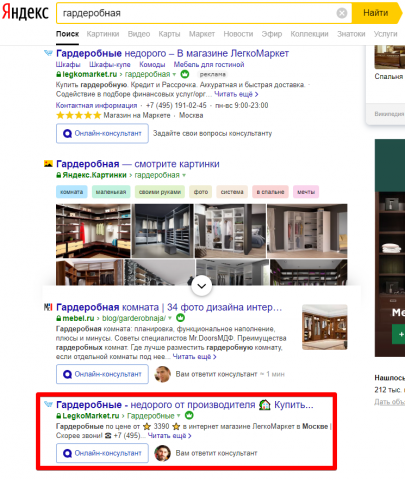Open 'Гардеробные - недорого от производителя' result
Image resolution: width=405 pixels, height=480 pixels.
(185, 405)
